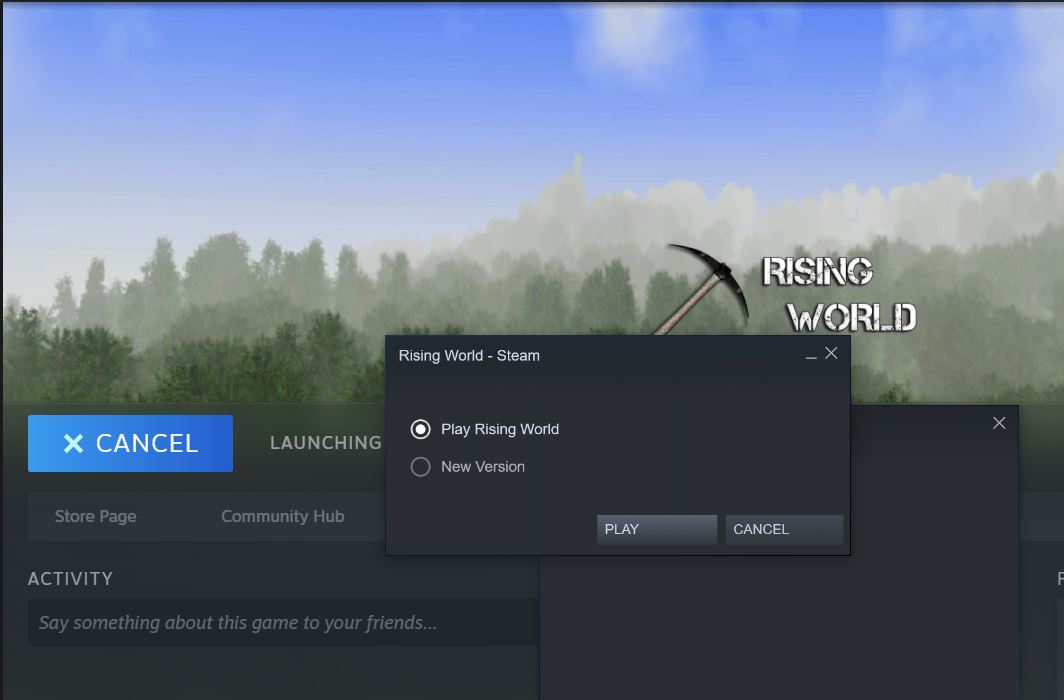Close the Rising World - Steam dialog
Image resolution: width=1064 pixels, height=700 pixels.
pyautogui.click(x=831, y=353)
